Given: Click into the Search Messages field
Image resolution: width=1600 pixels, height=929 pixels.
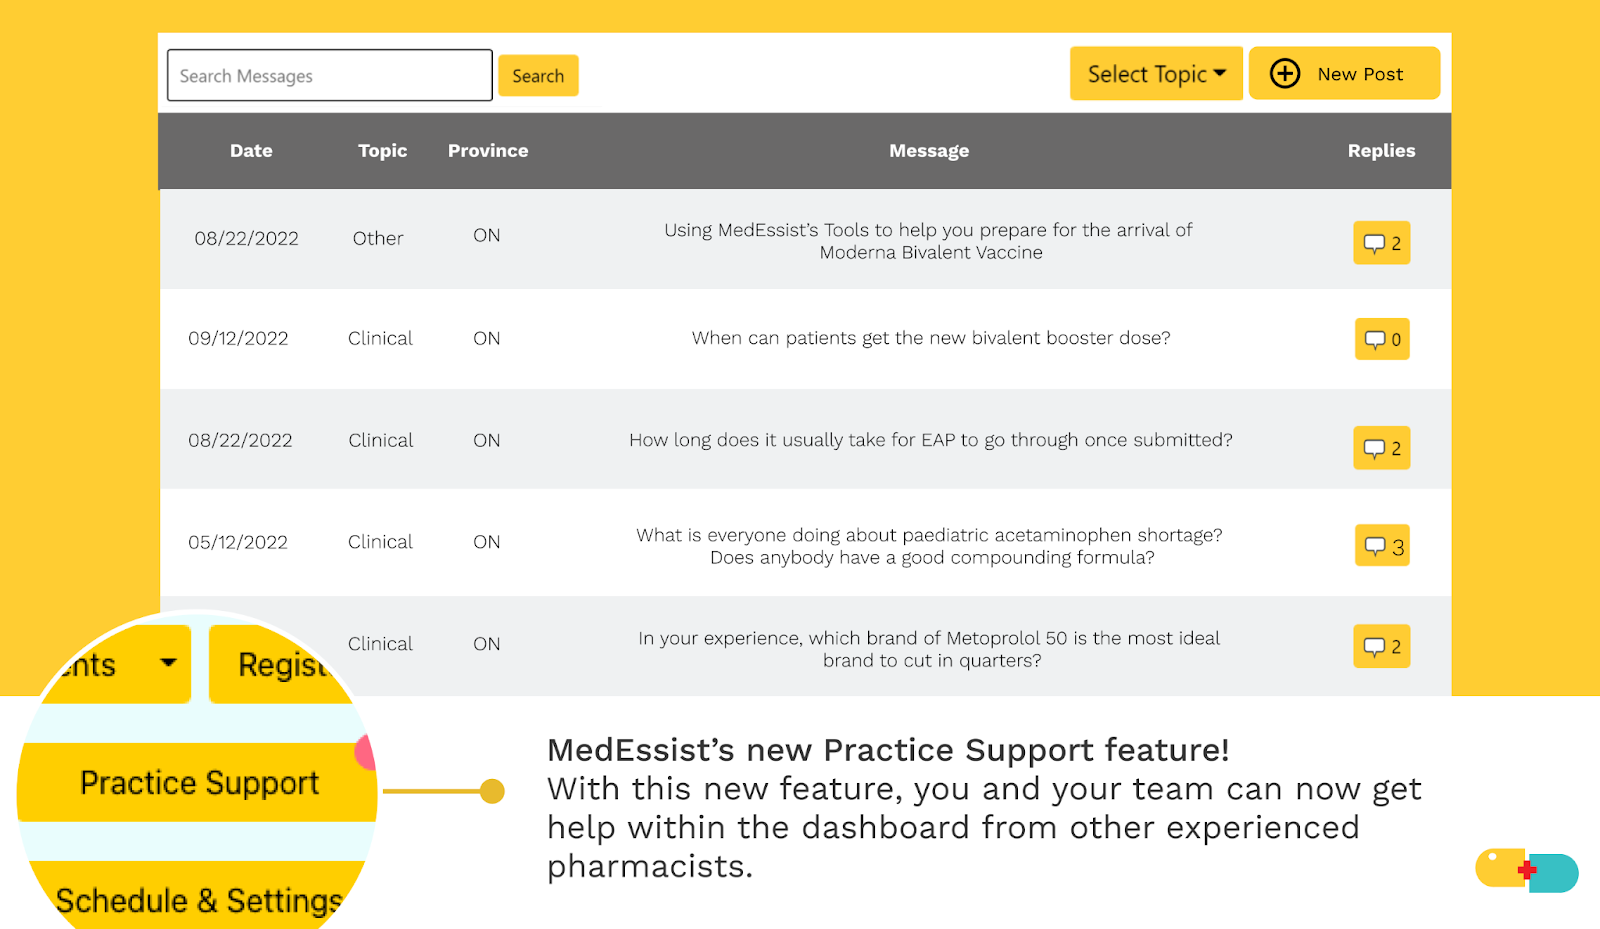Looking at the screenshot, I should pos(330,75).
